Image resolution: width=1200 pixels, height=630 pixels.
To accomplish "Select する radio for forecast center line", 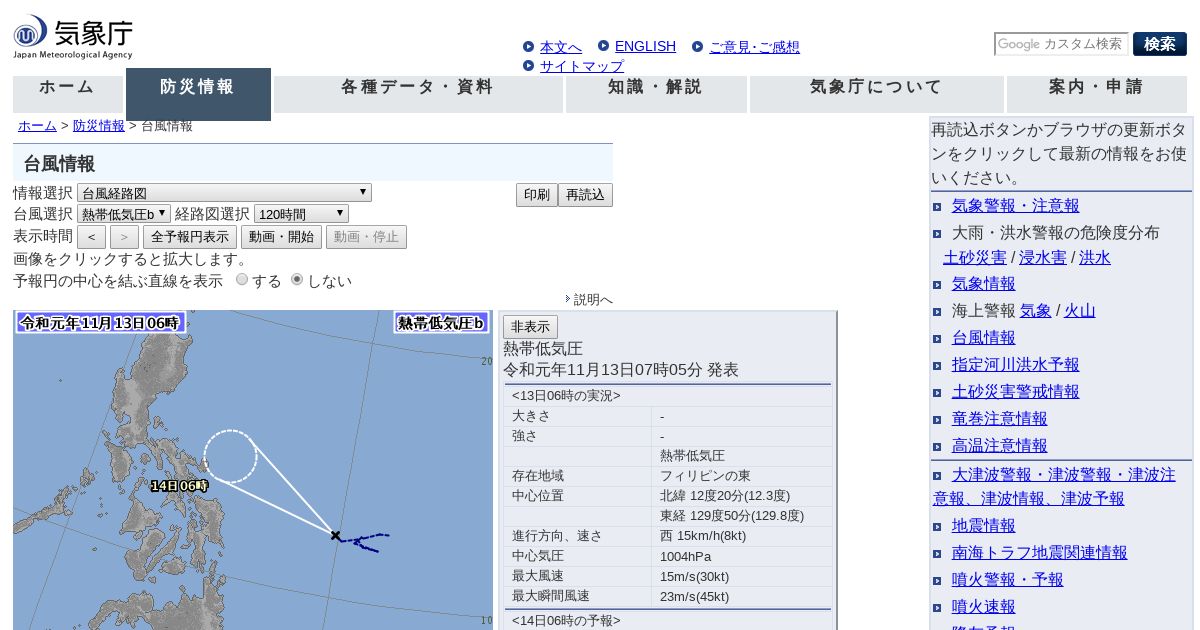I will tap(242, 280).
